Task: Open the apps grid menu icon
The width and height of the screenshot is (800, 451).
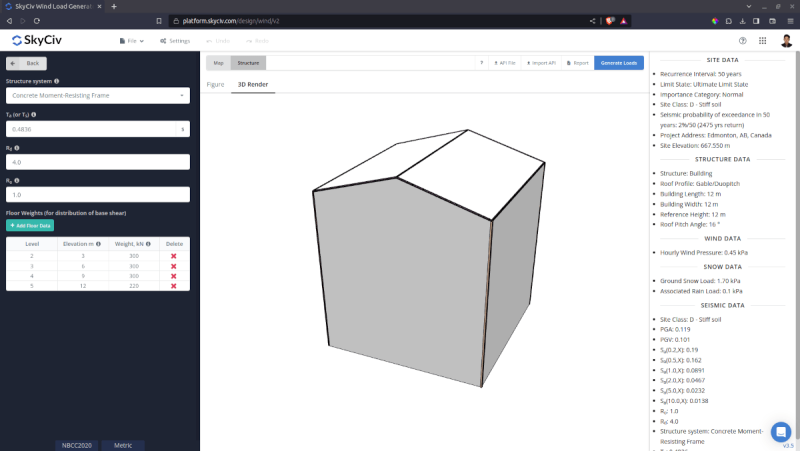Action: (x=762, y=41)
